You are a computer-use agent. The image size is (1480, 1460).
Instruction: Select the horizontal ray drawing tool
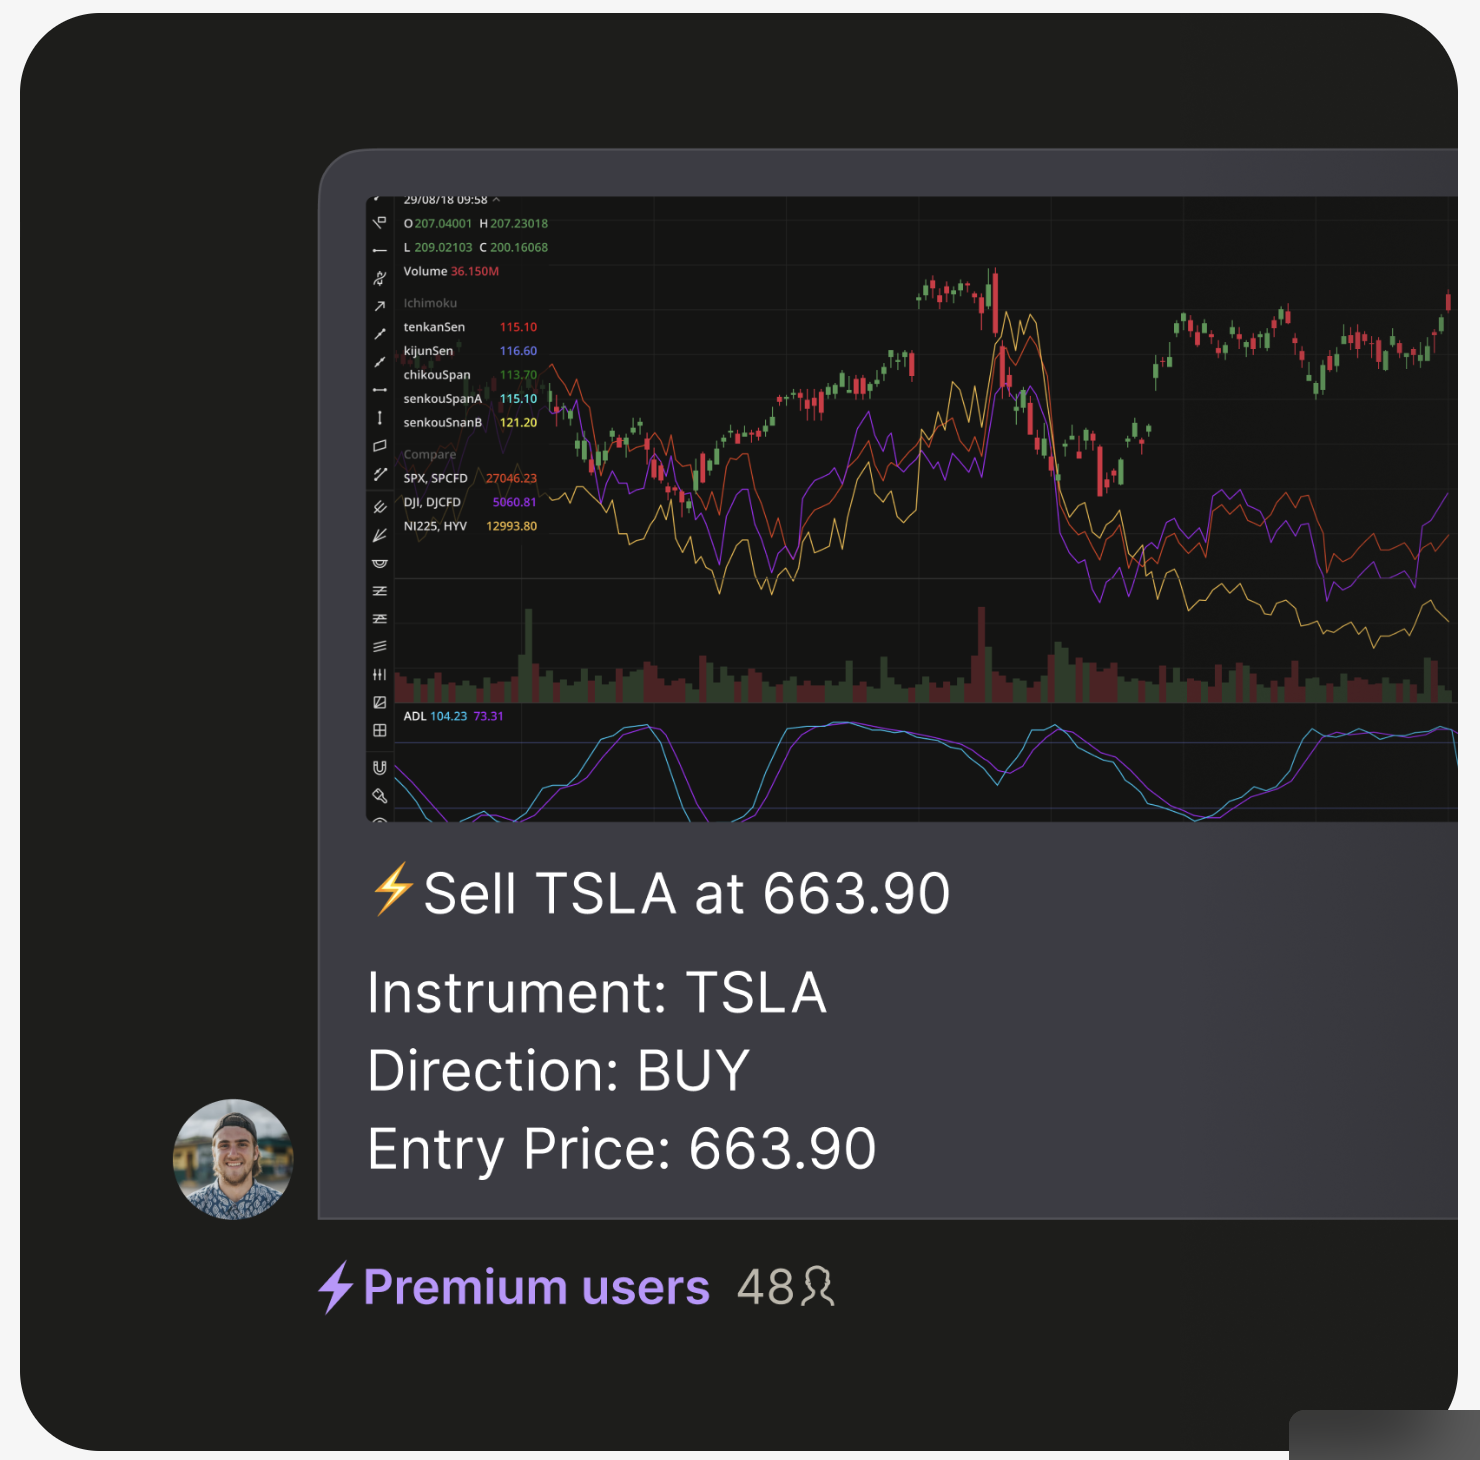(380, 250)
